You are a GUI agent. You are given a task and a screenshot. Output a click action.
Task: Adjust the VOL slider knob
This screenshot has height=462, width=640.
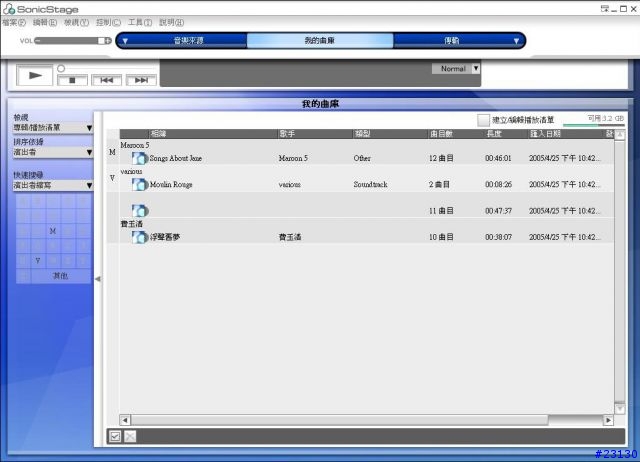101,40
